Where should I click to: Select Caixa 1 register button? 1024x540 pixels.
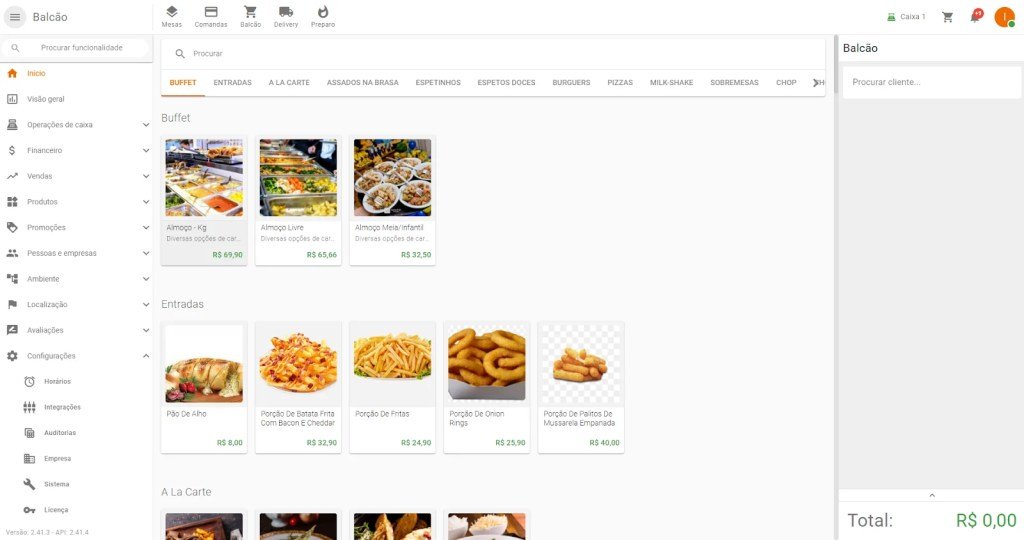pyautogui.click(x=906, y=17)
